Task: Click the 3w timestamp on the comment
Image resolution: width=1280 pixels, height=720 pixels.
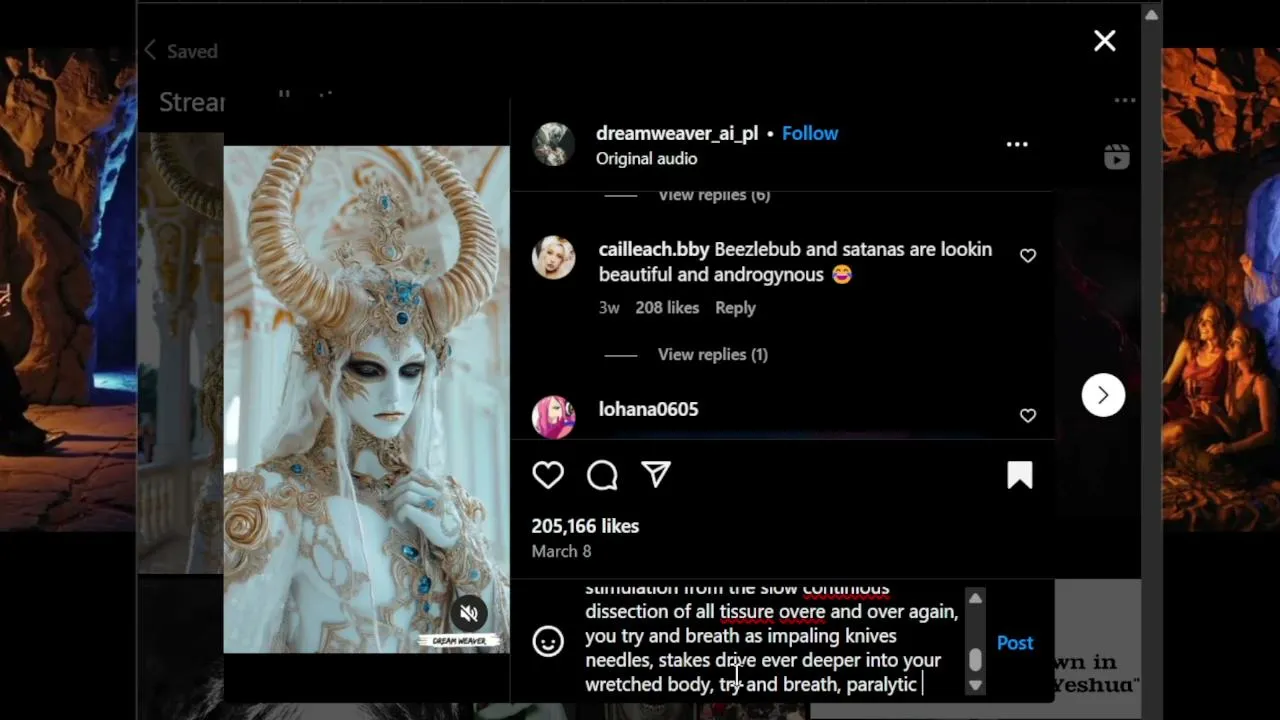Action: 609,308
